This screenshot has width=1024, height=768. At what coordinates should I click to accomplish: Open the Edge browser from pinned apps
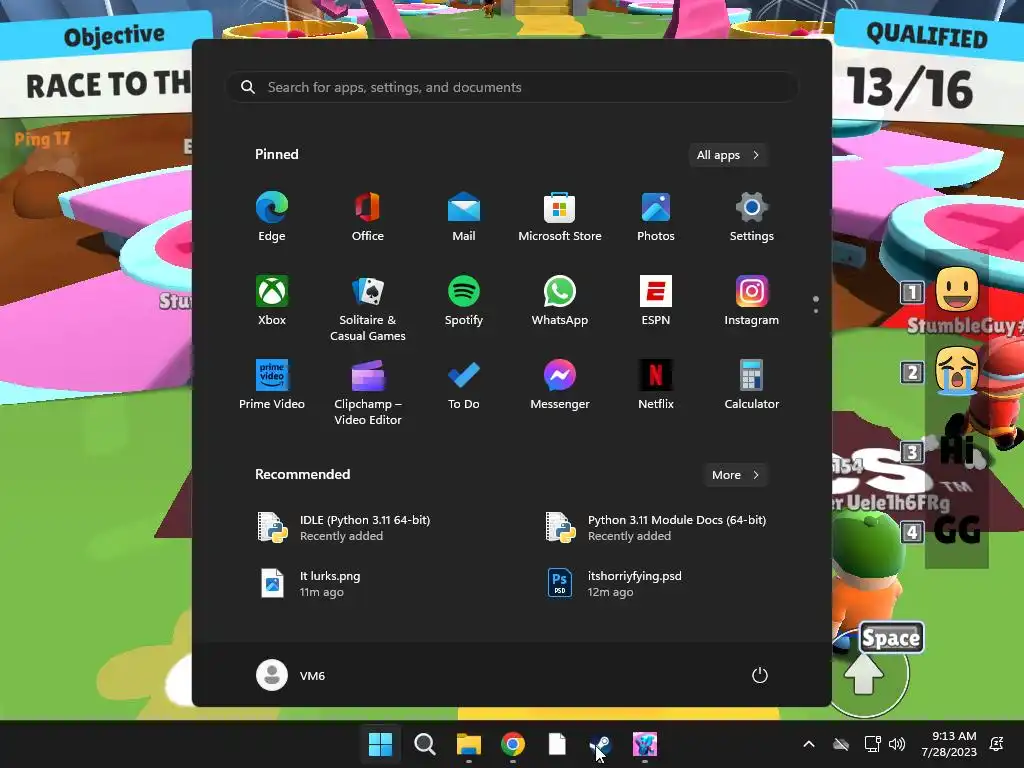tap(272, 217)
